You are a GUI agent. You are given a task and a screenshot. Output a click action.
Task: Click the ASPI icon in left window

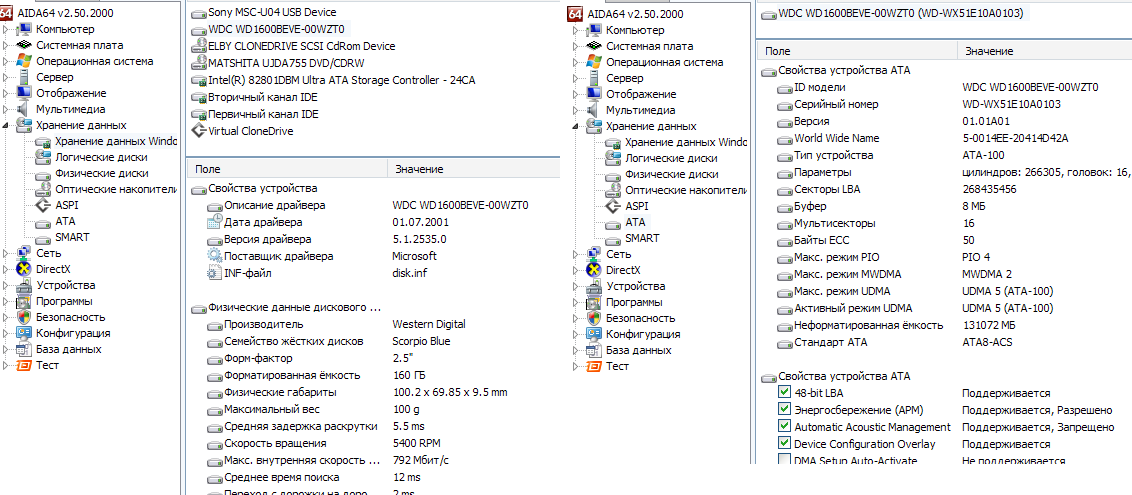tap(43, 205)
